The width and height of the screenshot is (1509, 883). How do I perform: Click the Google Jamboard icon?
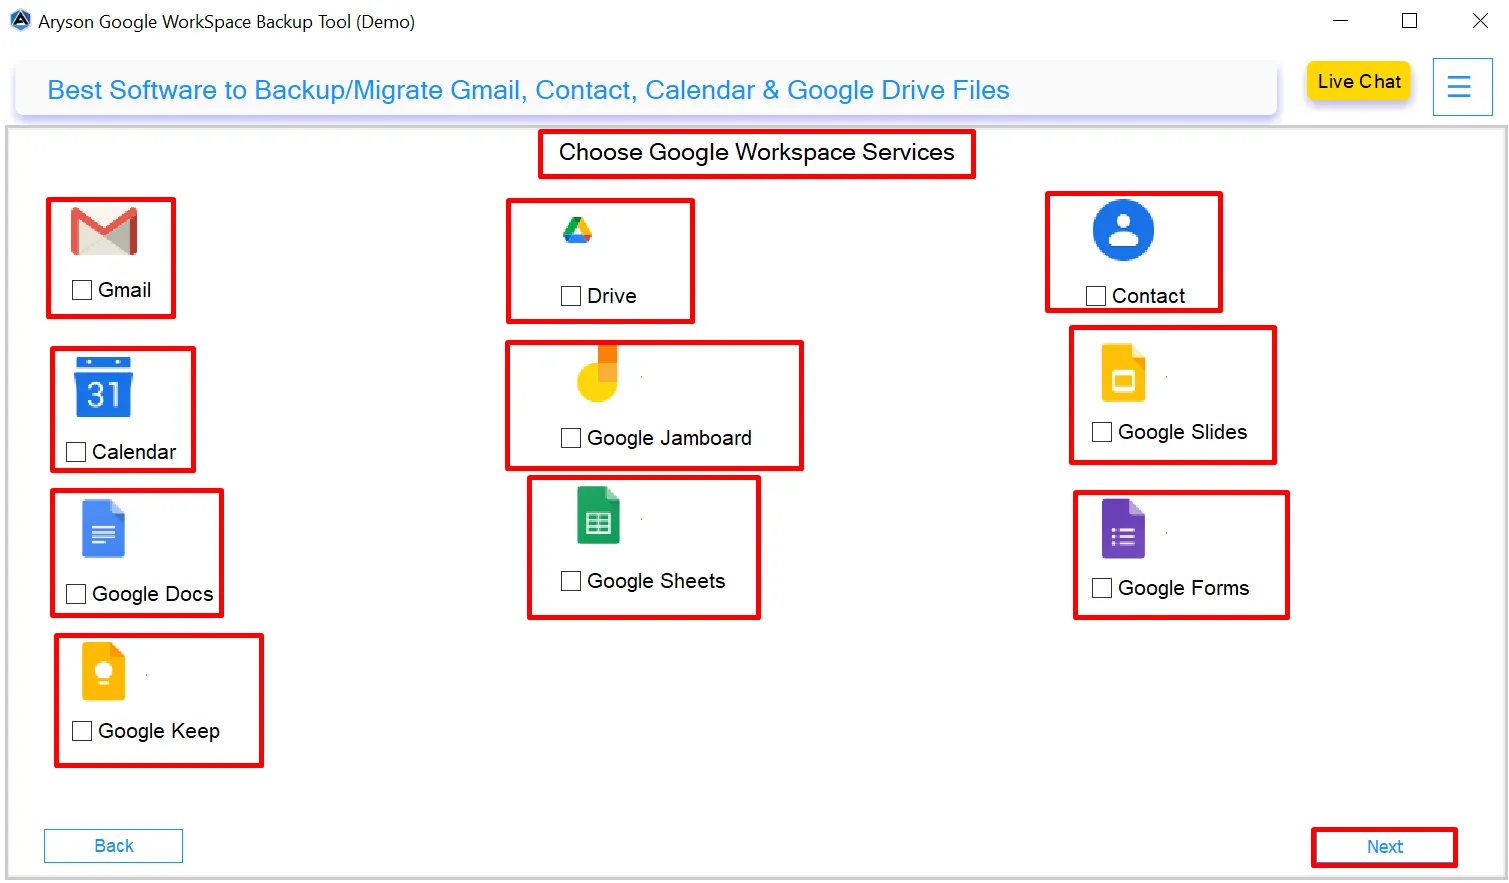click(597, 374)
